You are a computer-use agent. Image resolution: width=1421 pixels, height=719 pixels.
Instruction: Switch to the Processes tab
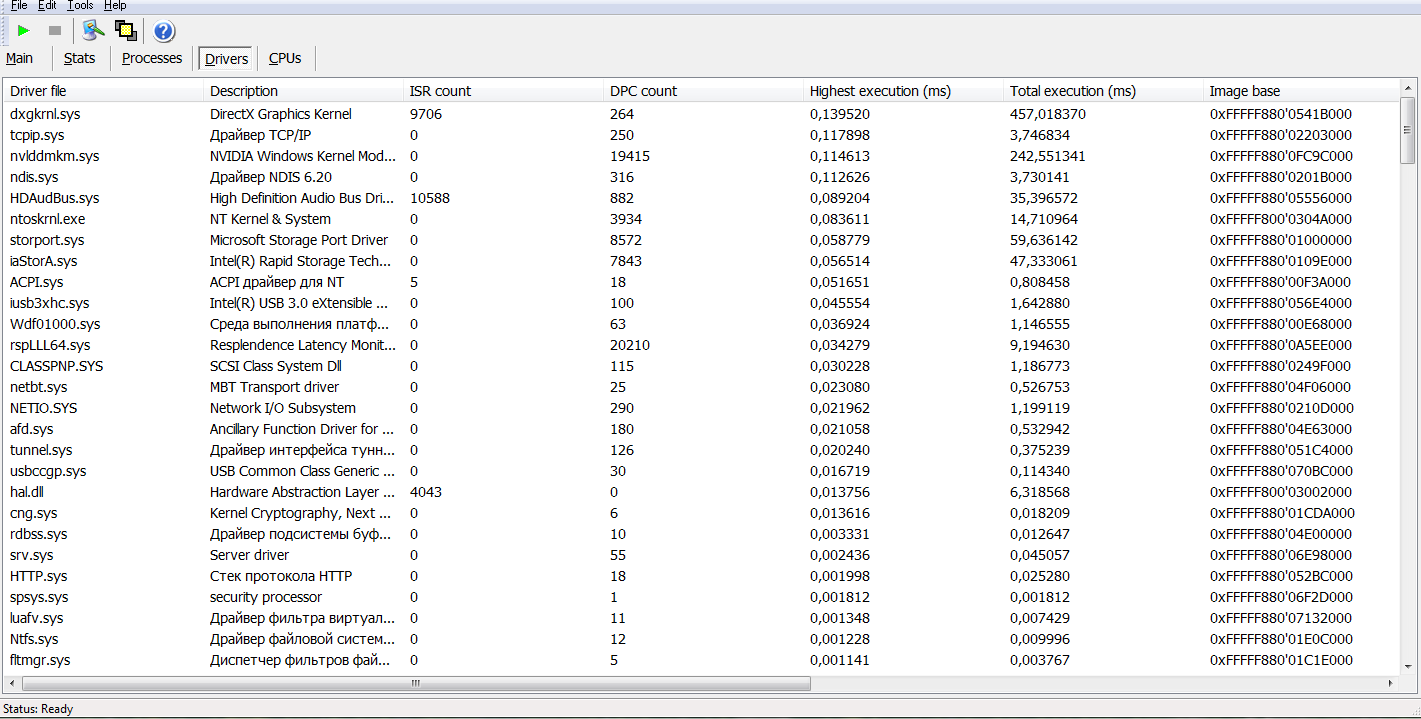pos(152,59)
